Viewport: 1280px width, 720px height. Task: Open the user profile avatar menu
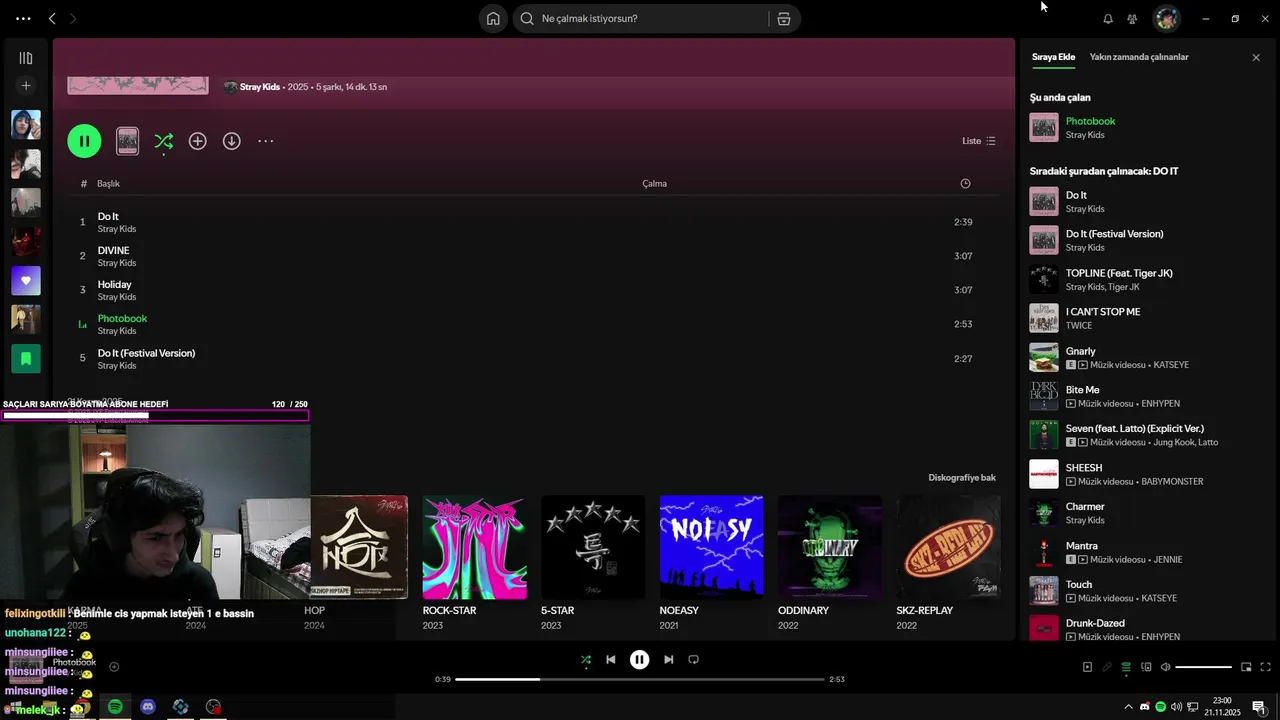(x=1166, y=18)
